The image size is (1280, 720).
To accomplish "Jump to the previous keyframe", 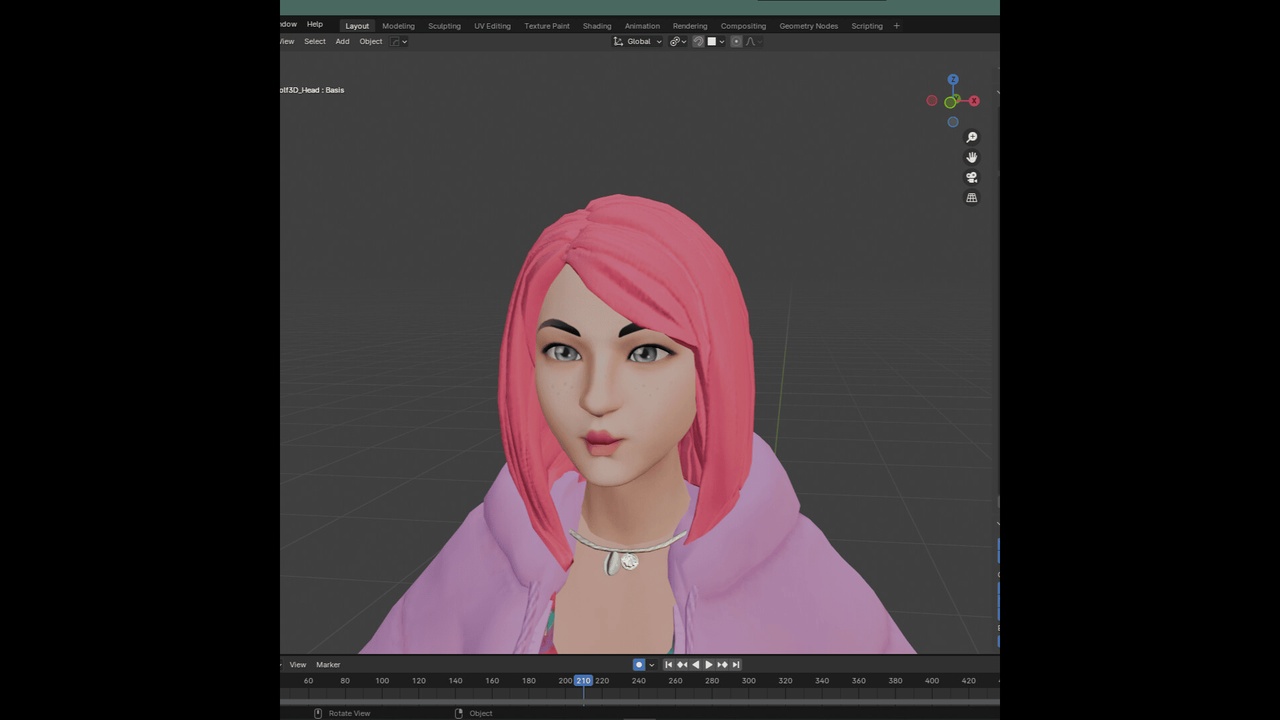I will tap(682, 665).
